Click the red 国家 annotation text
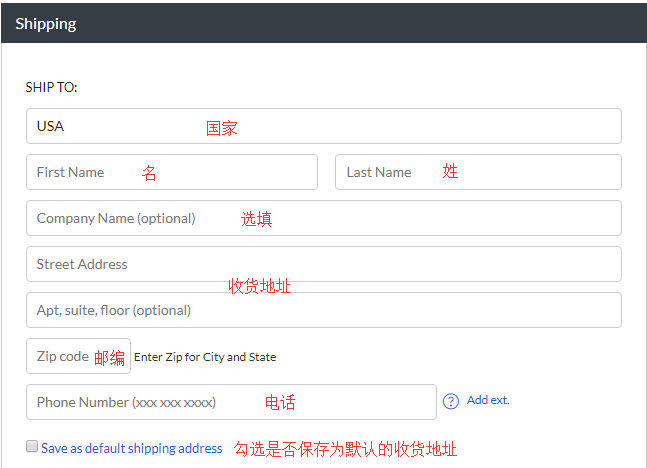Image resolution: width=647 pixels, height=468 pixels. click(x=222, y=128)
